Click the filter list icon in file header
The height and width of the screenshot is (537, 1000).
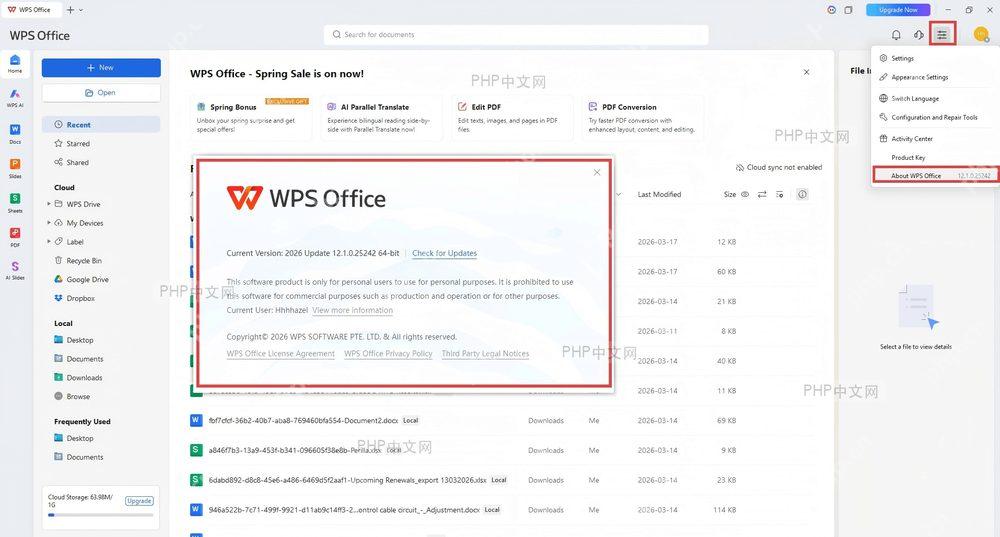tap(779, 195)
